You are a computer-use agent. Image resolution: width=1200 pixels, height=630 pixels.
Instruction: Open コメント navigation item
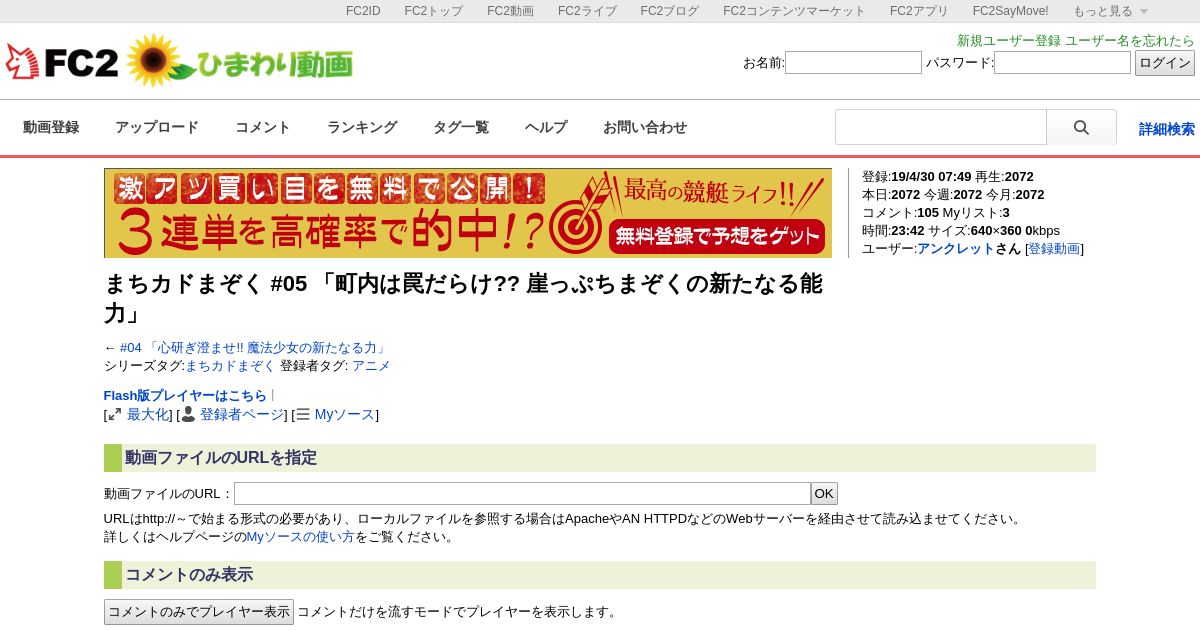(263, 127)
